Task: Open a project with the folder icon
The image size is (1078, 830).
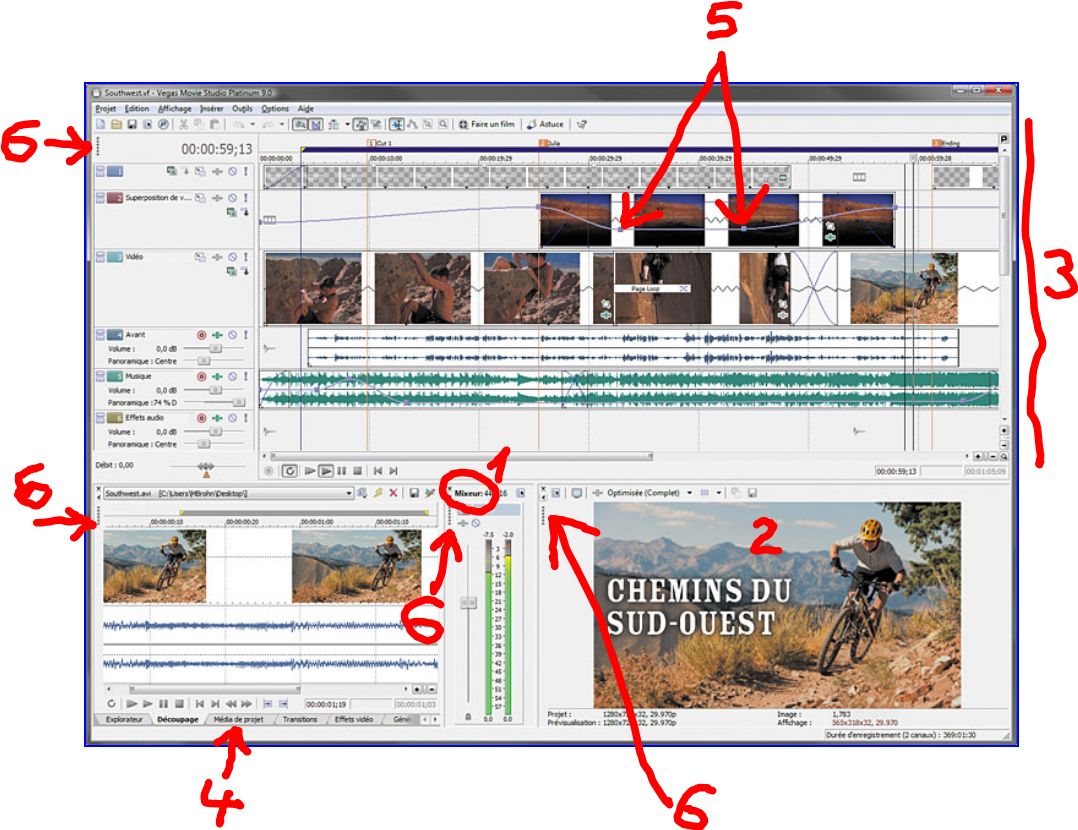Action: coord(116,124)
